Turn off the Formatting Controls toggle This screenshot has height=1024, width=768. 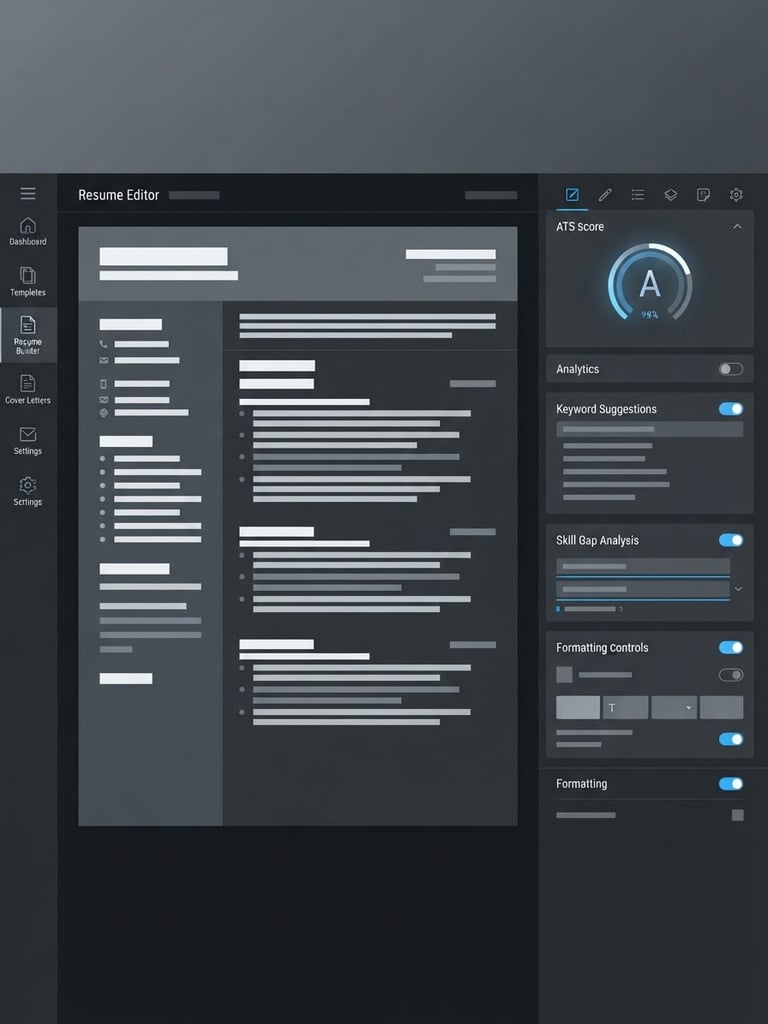point(731,647)
